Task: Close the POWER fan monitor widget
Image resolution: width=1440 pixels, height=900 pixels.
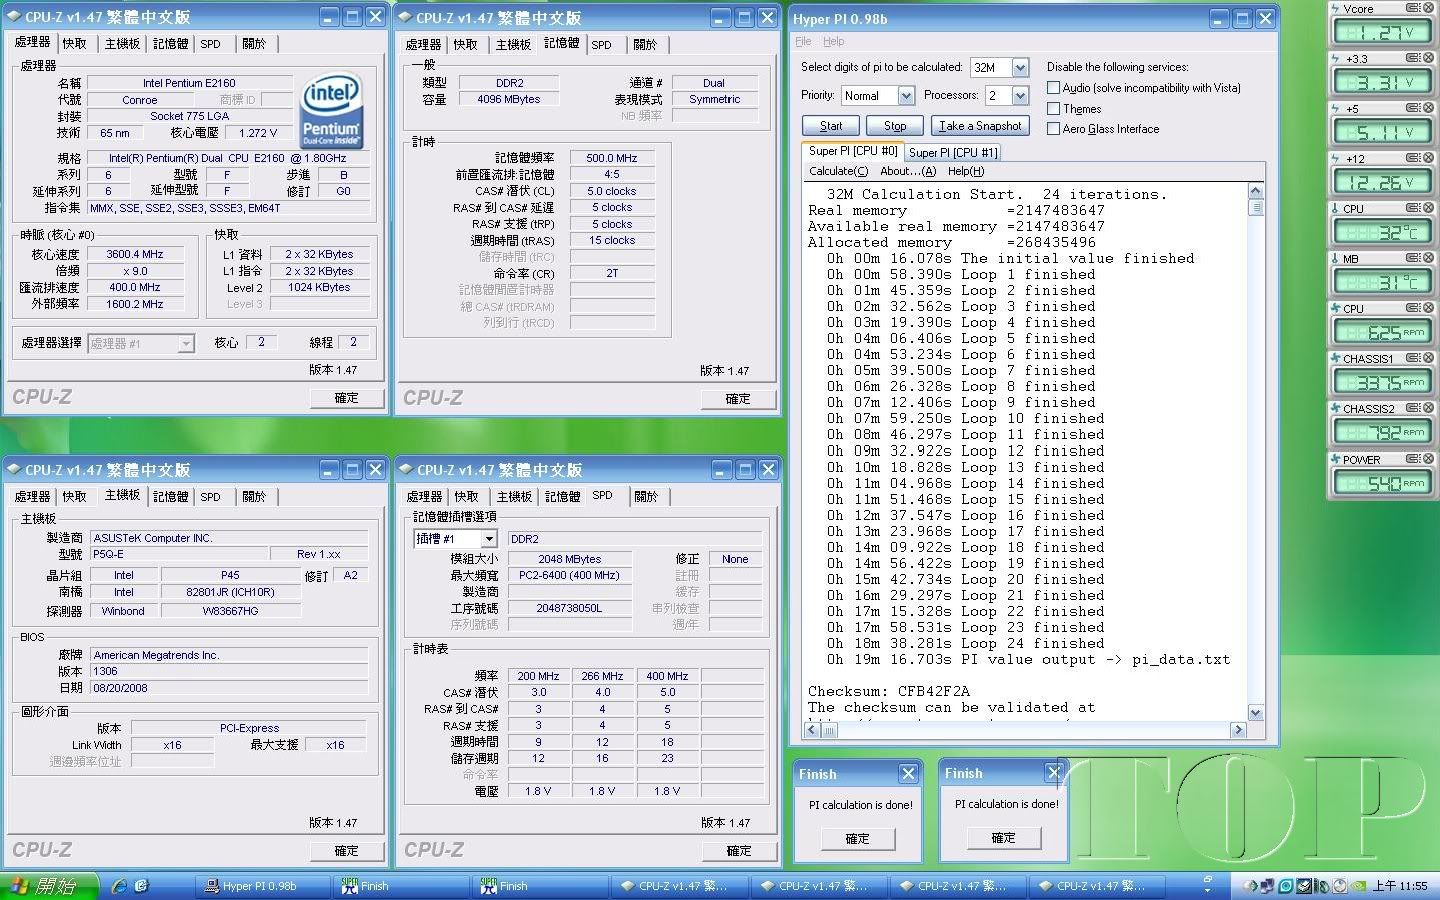Action: (1428, 458)
